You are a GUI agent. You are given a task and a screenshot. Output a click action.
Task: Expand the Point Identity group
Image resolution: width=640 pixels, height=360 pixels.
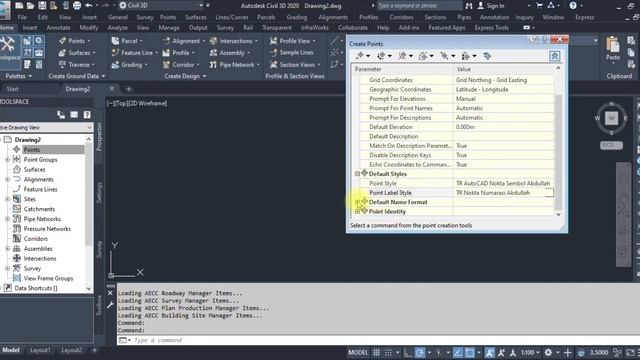[x=357, y=211]
